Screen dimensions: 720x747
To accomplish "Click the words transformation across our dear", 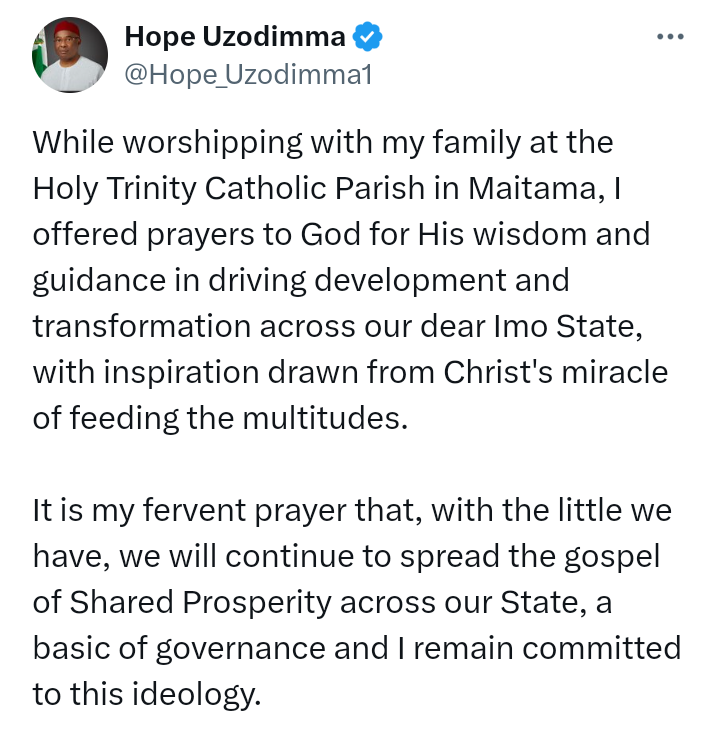I will click(x=259, y=326).
